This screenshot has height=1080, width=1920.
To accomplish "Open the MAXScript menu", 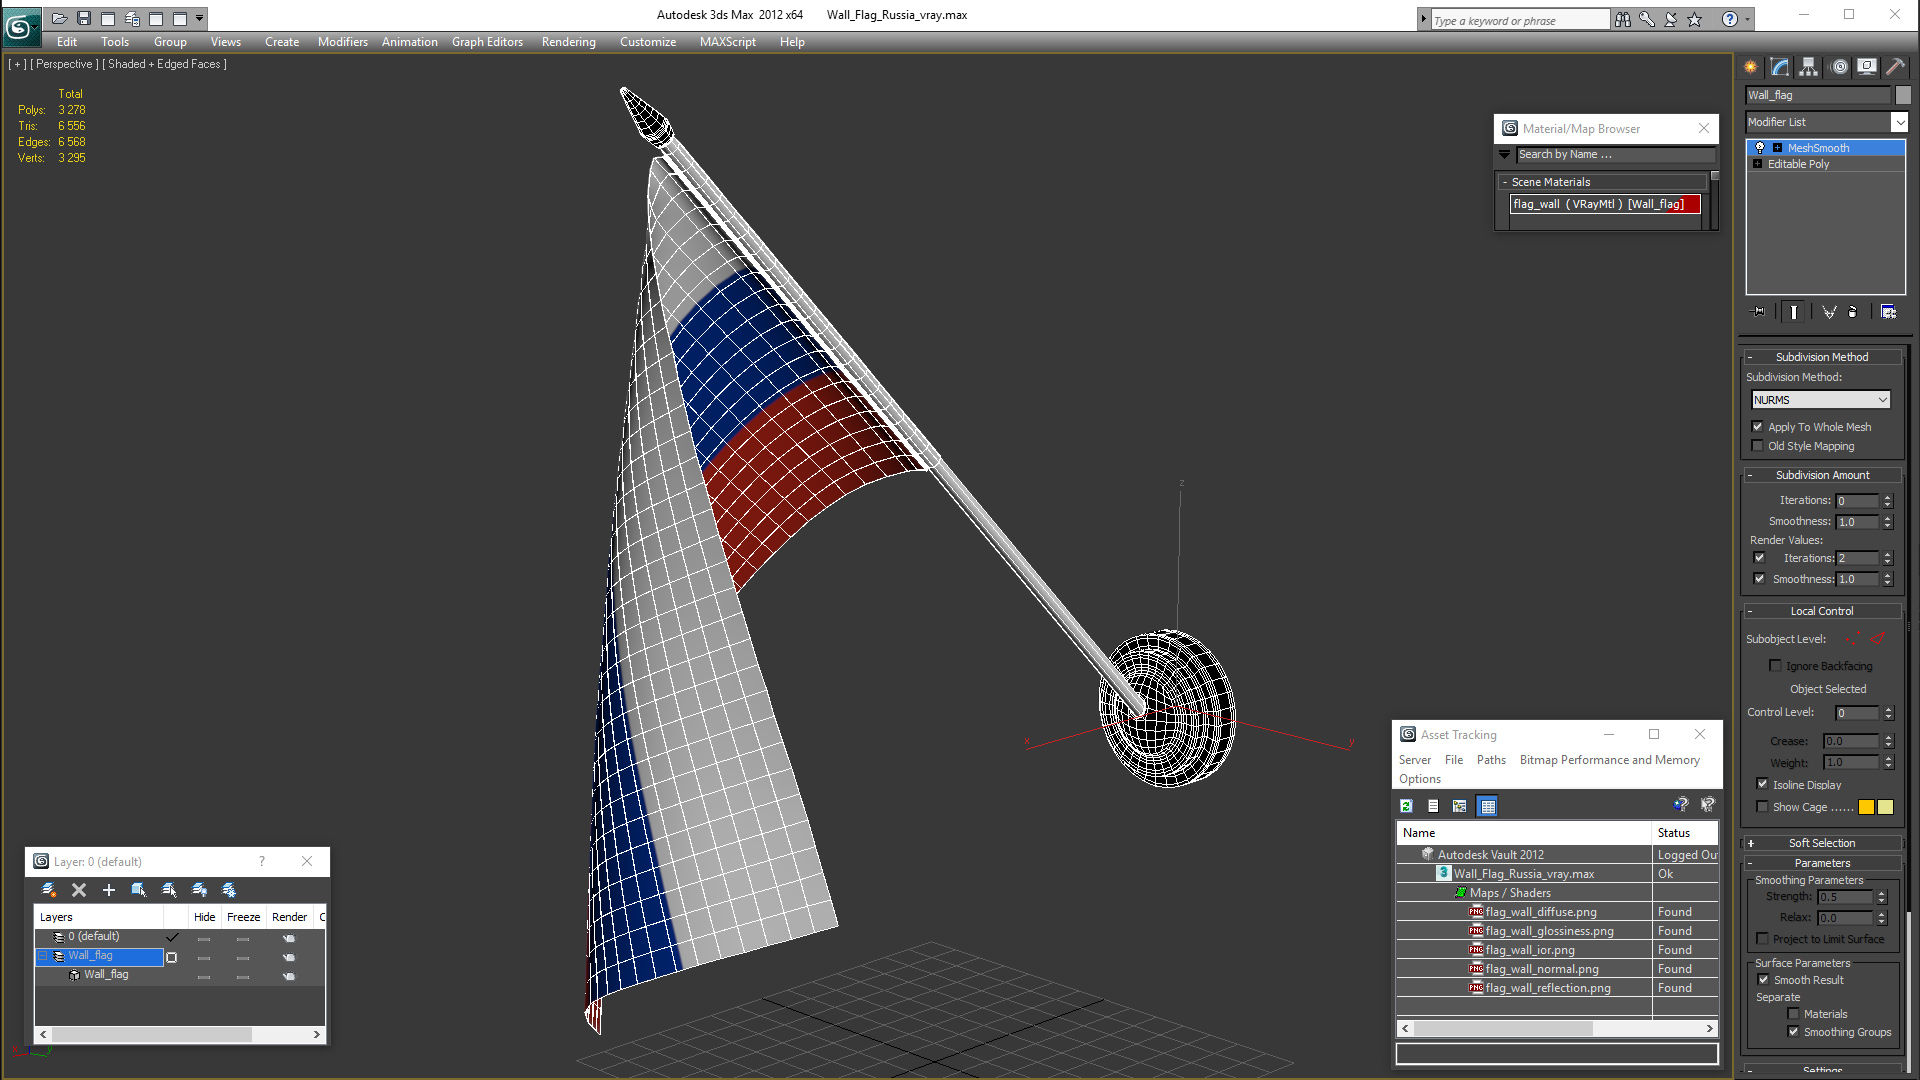I will [727, 42].
